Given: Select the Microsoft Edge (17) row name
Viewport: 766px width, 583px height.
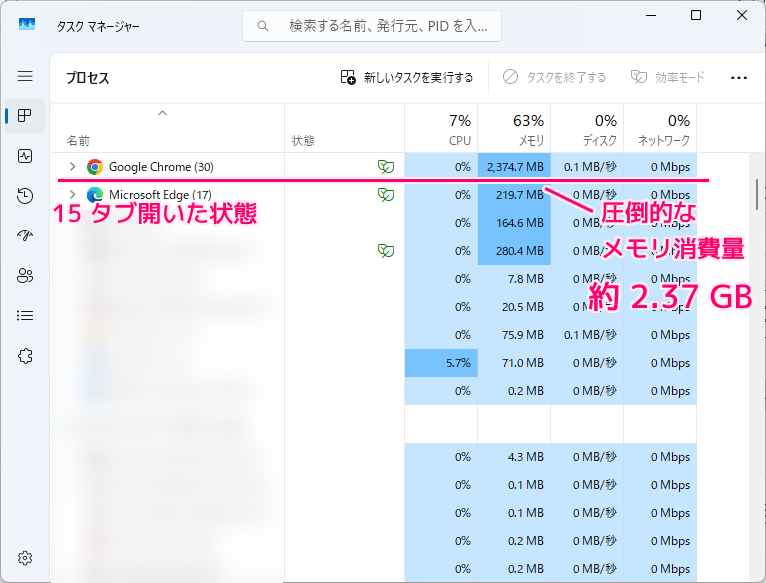Looking at the screenshot, I should click(x=160, y=195).
